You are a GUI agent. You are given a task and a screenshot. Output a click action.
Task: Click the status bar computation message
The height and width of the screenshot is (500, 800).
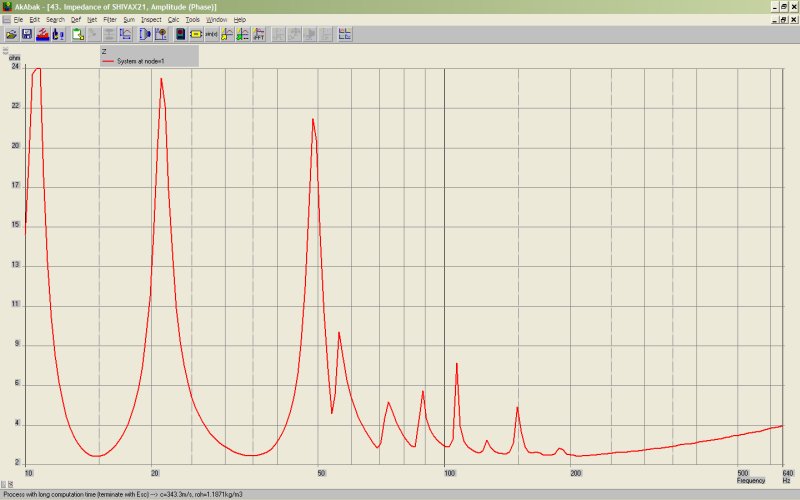[x=135, y=494]
